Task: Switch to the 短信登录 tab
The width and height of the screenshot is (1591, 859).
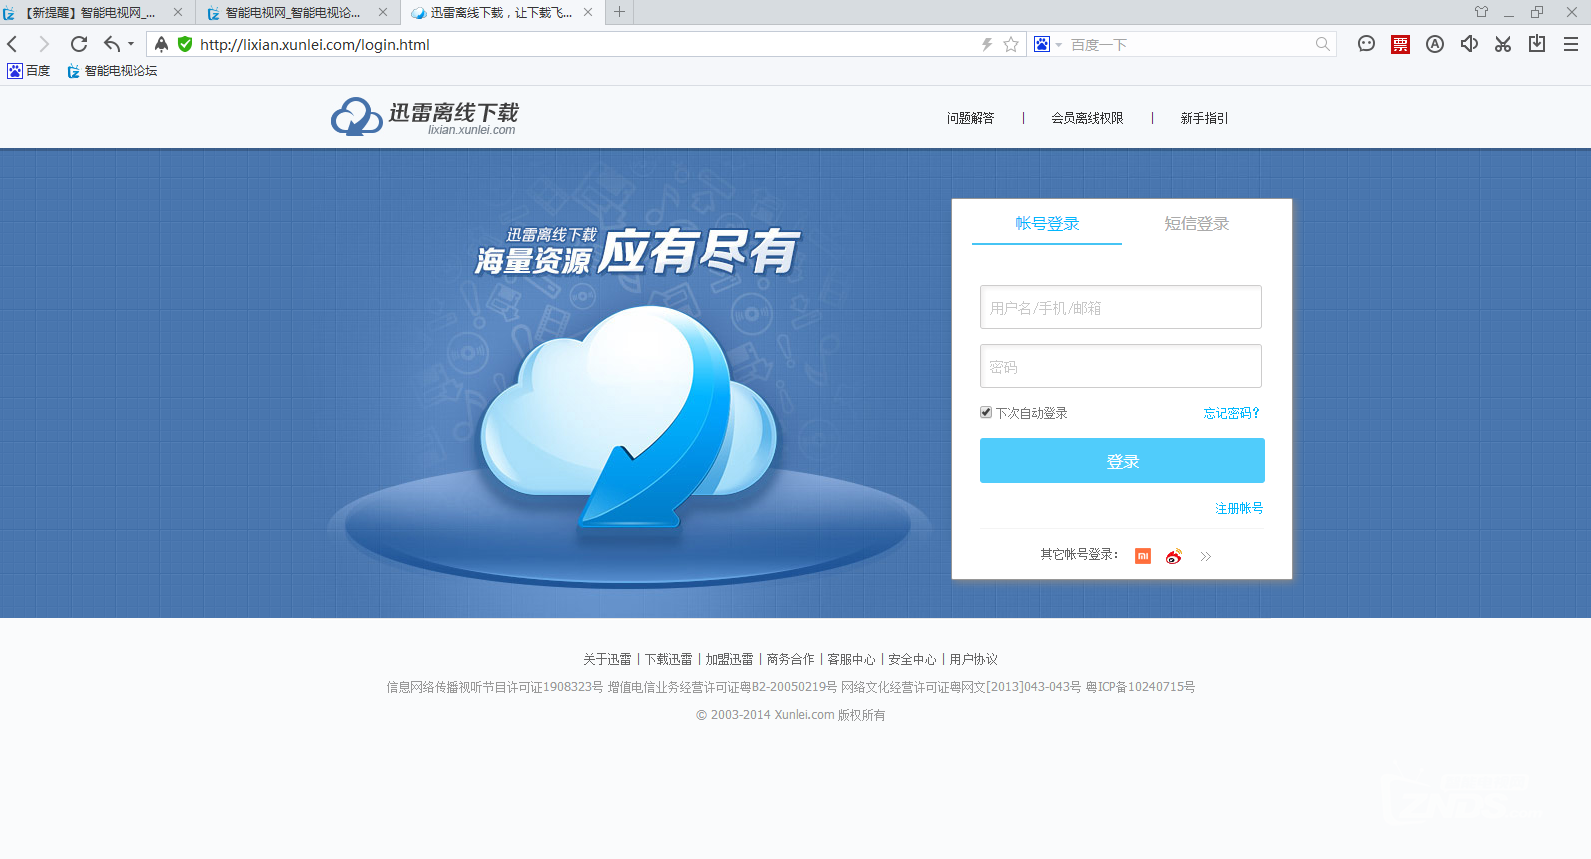Action: click(1196, 223)
